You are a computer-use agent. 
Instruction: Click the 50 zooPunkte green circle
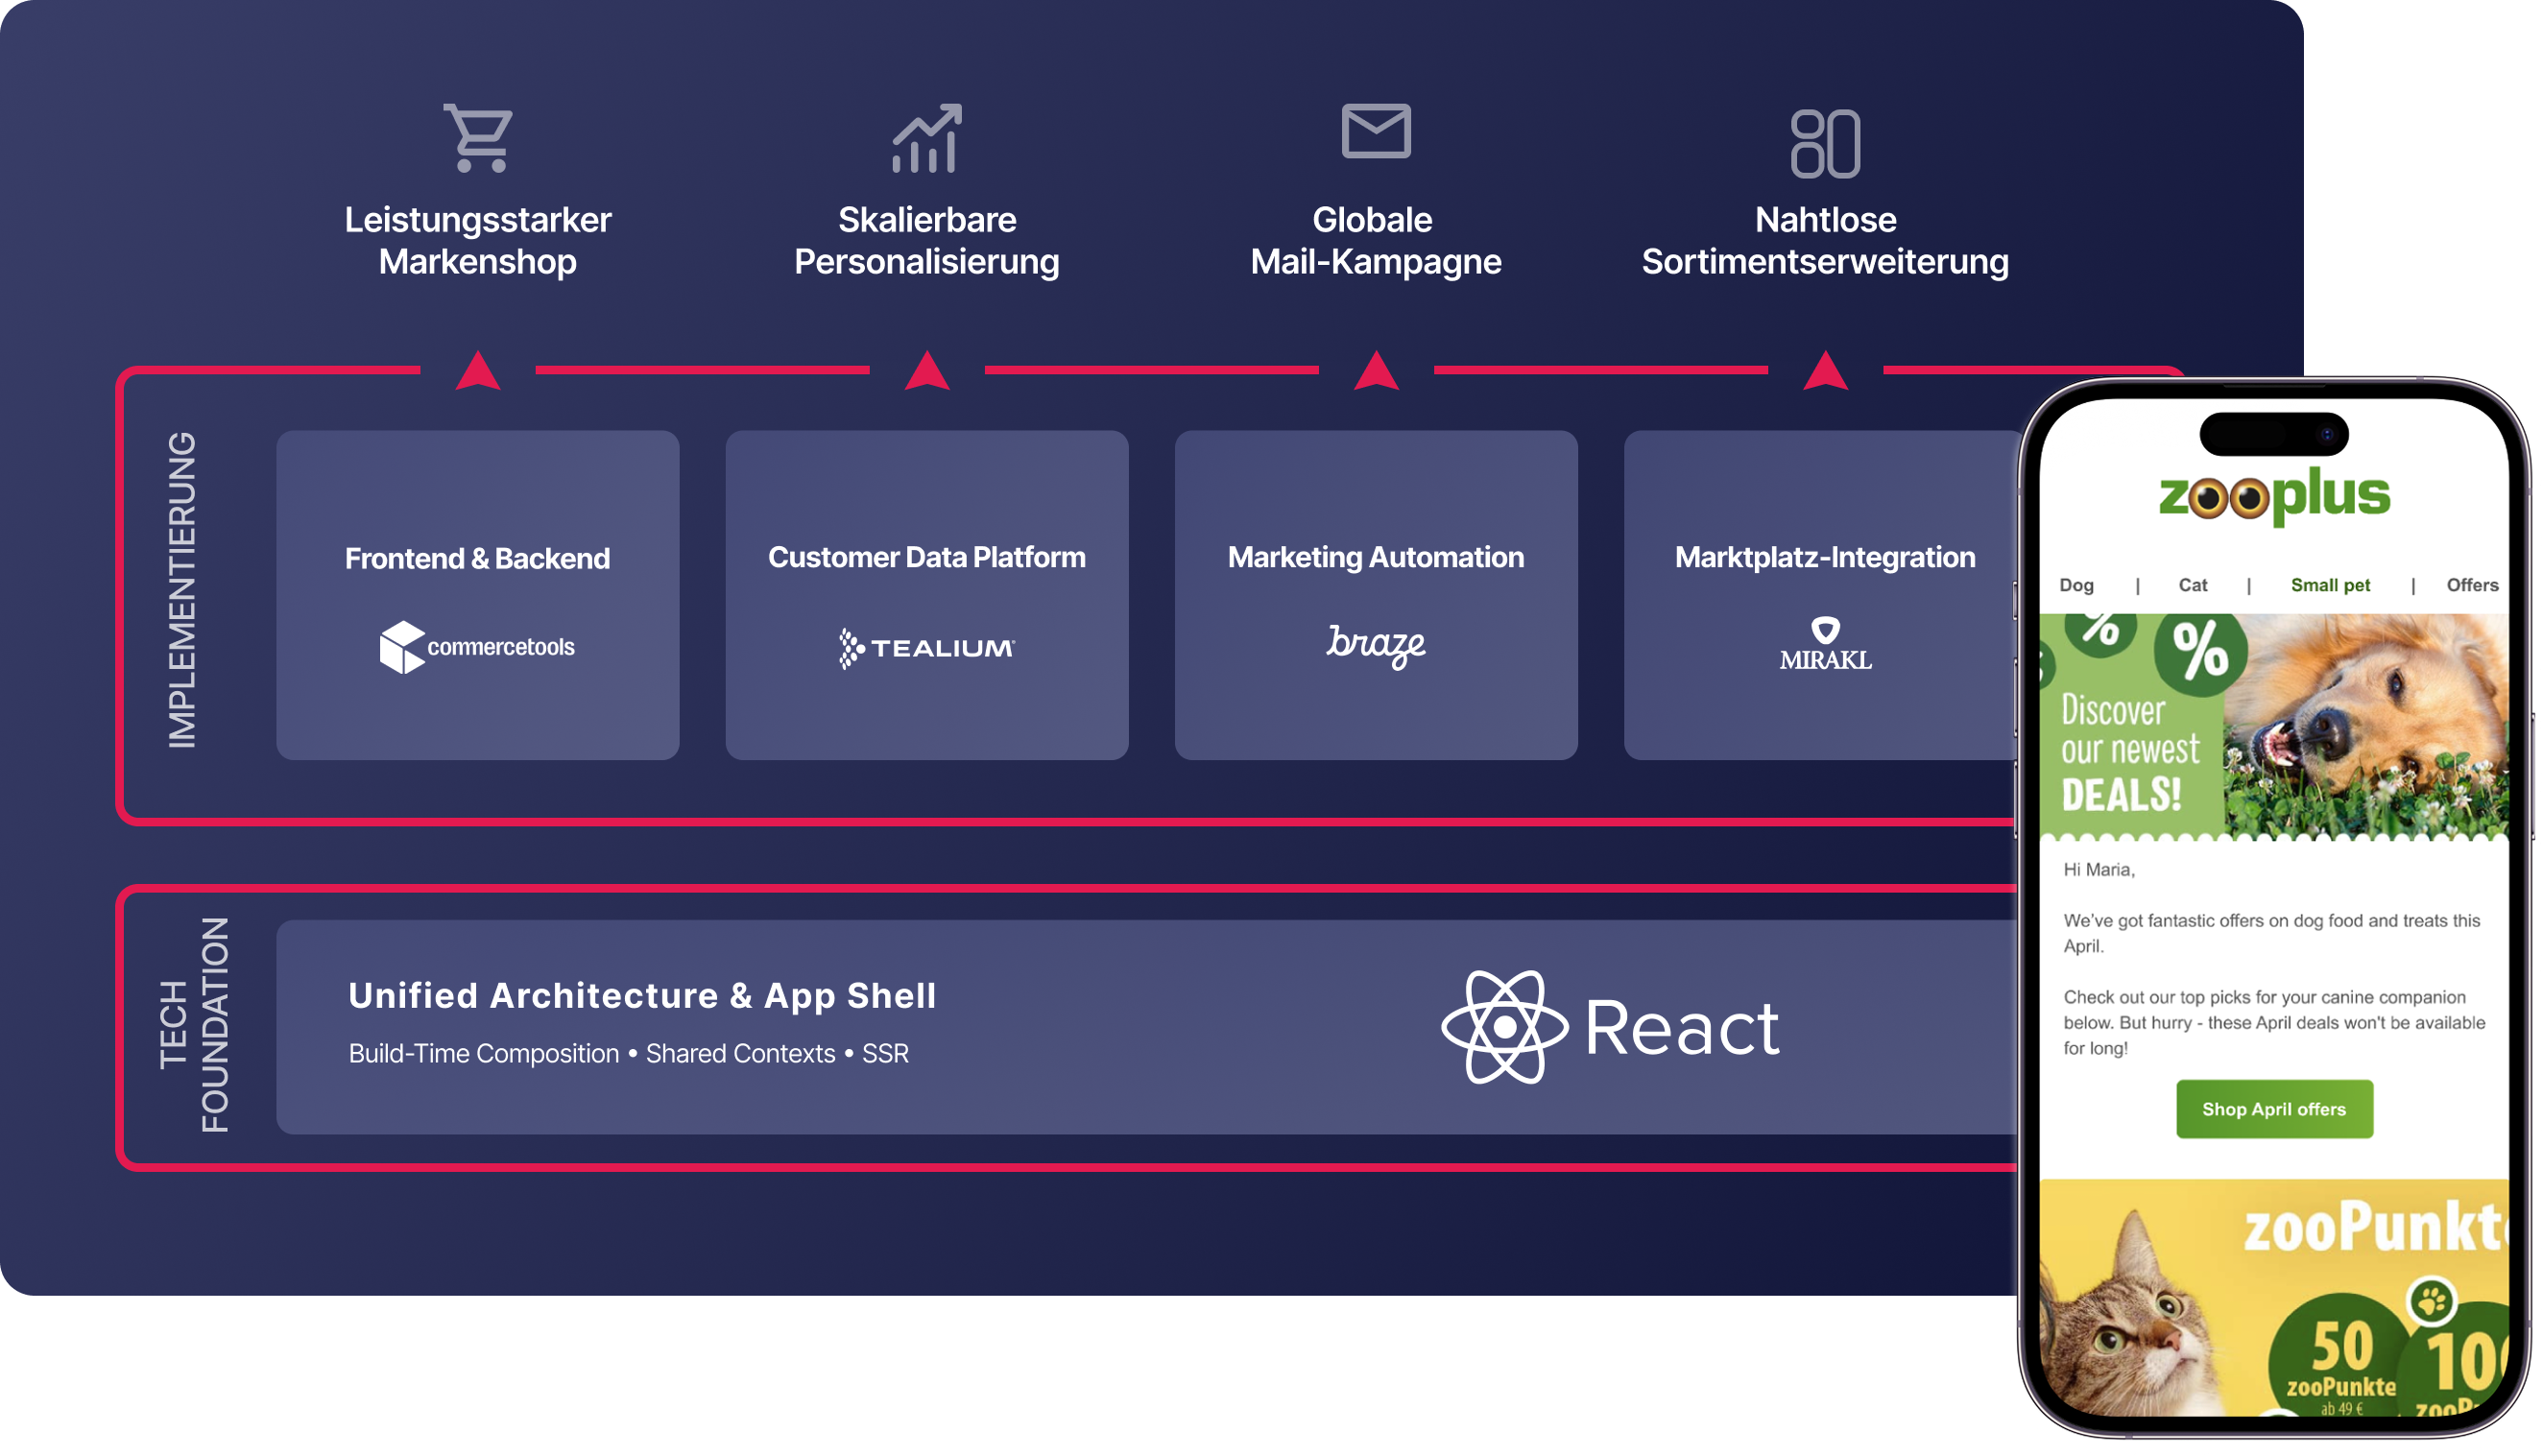click(x=2340, y=1360)
